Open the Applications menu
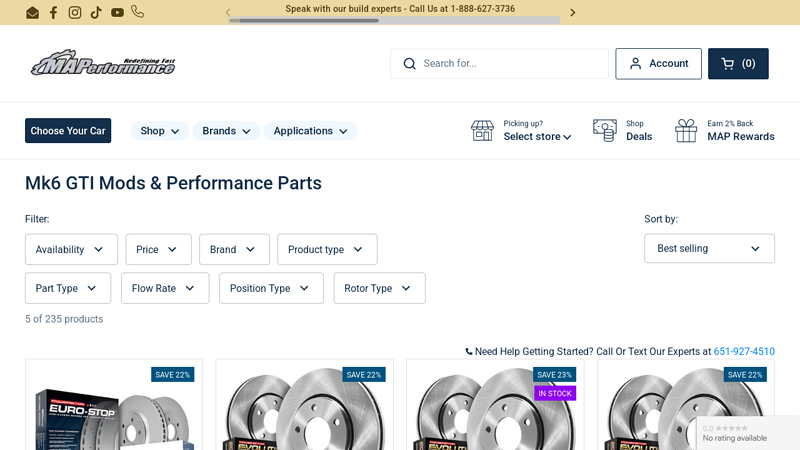Viewport: 800px width, 450px height. pyautogui.click(x=310, y=131)
